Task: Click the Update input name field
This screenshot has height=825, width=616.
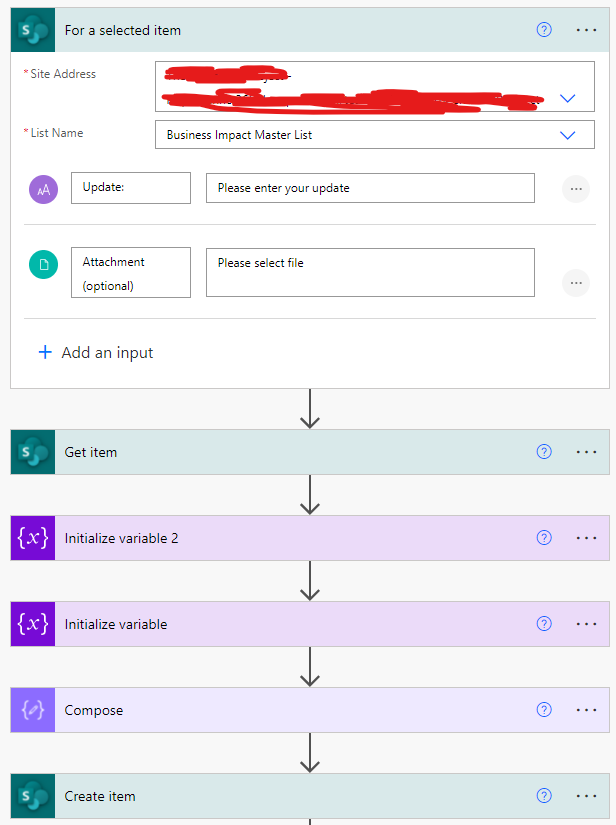Action: (131, 188)
